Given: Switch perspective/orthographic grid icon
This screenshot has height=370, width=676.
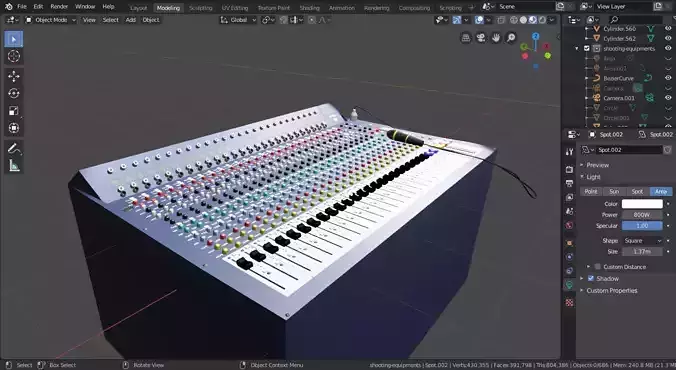Looking at the screenshot, I should (466, 38).
